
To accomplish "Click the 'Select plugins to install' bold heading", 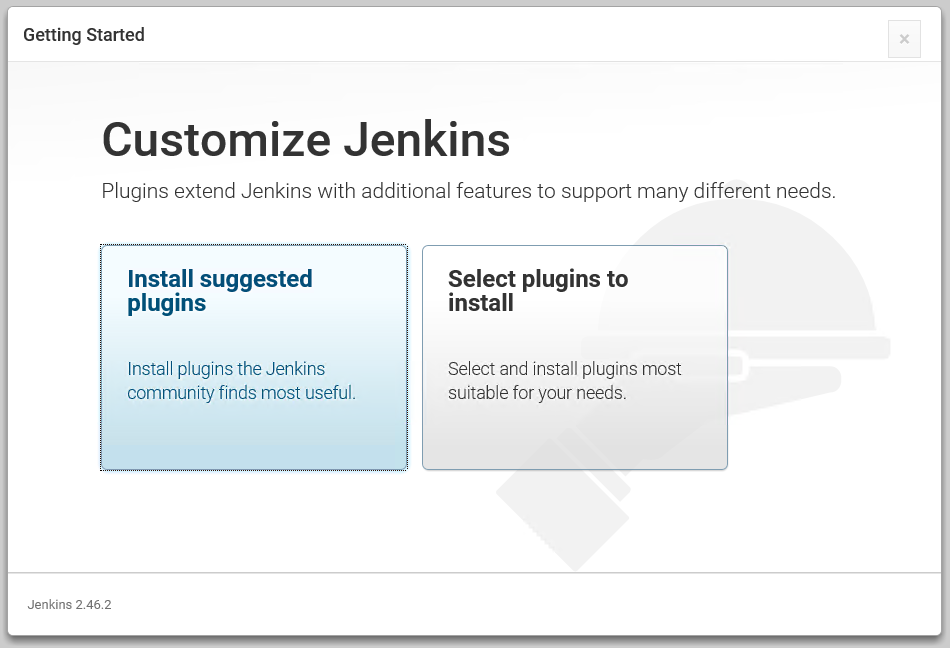I will point(538,291).
